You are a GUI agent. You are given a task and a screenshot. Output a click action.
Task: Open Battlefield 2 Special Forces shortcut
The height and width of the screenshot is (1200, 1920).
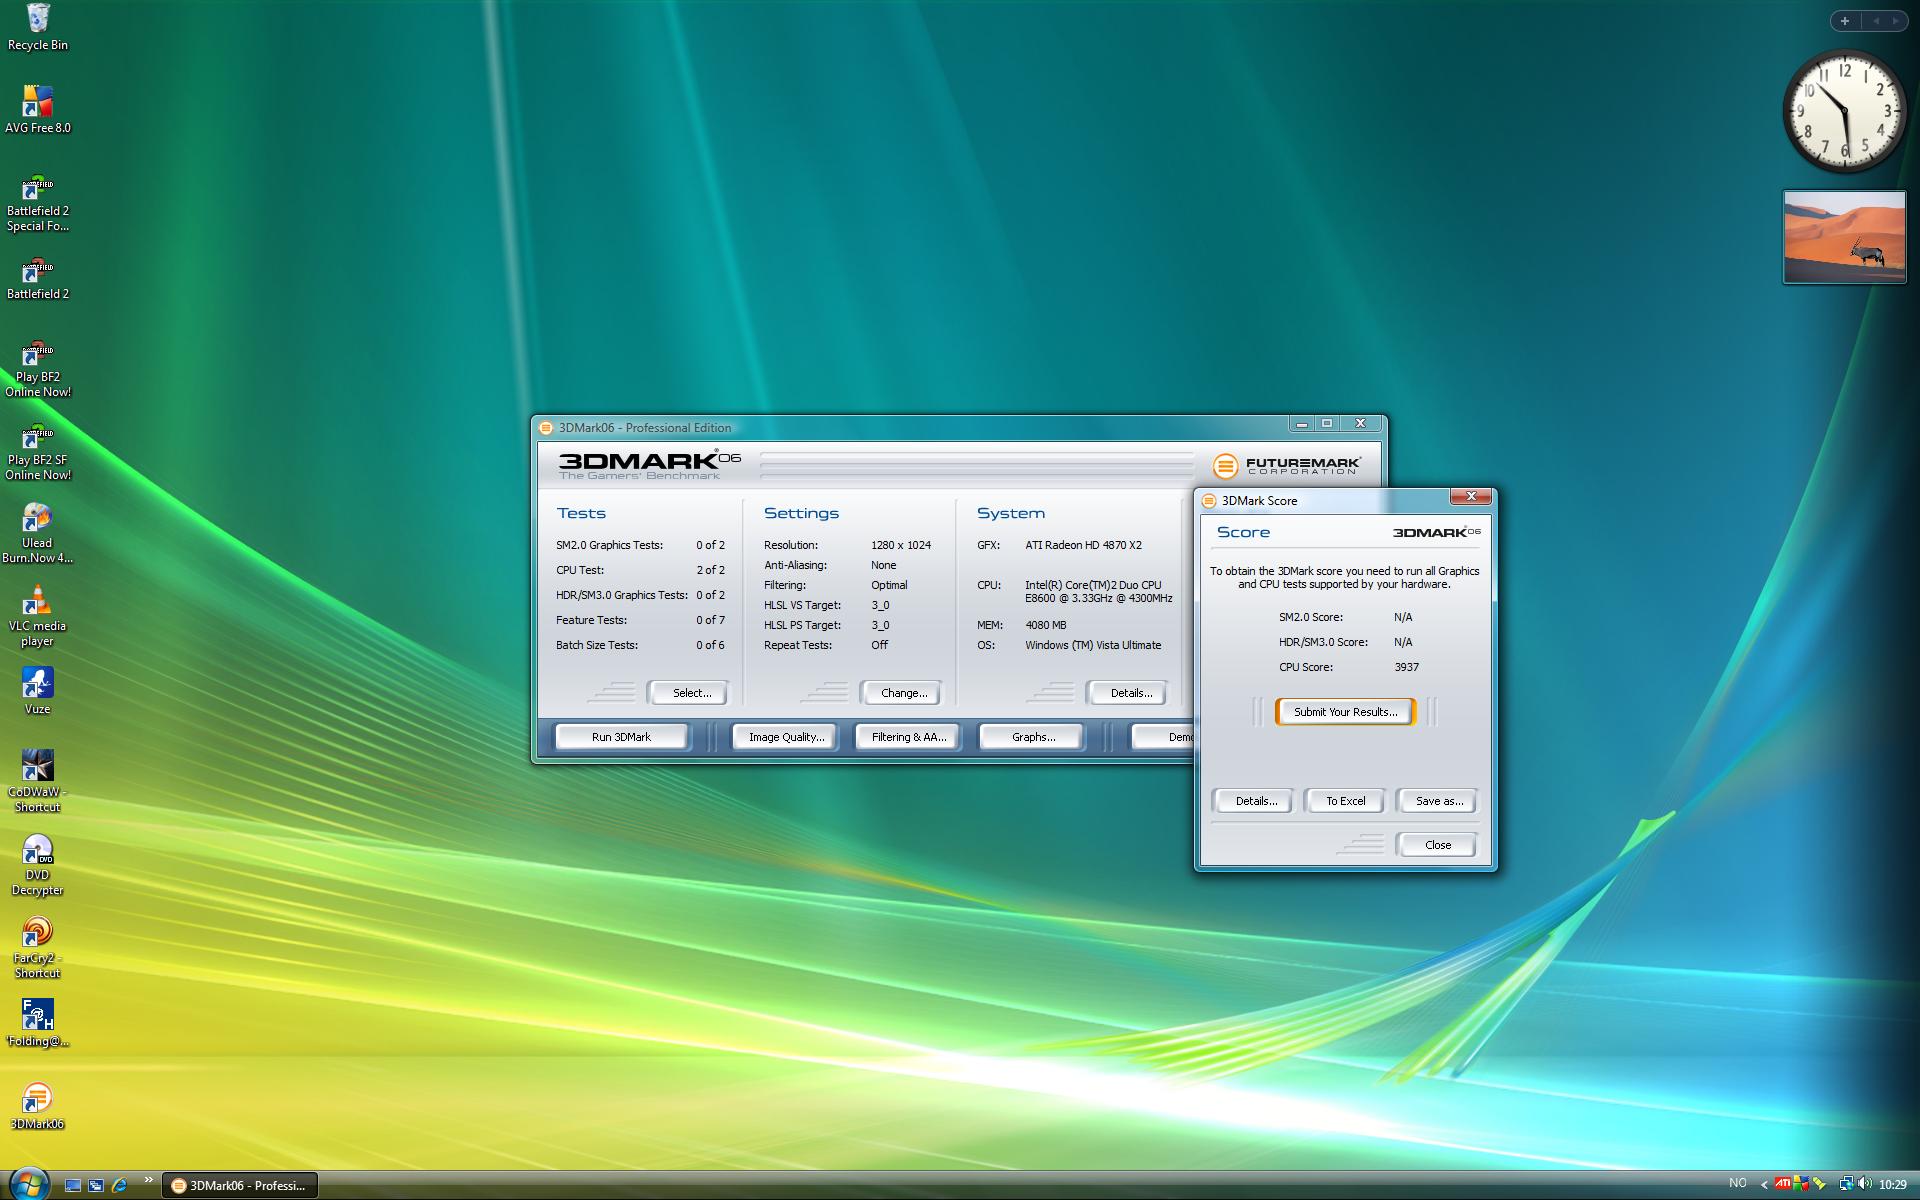(x=38, y=203)
